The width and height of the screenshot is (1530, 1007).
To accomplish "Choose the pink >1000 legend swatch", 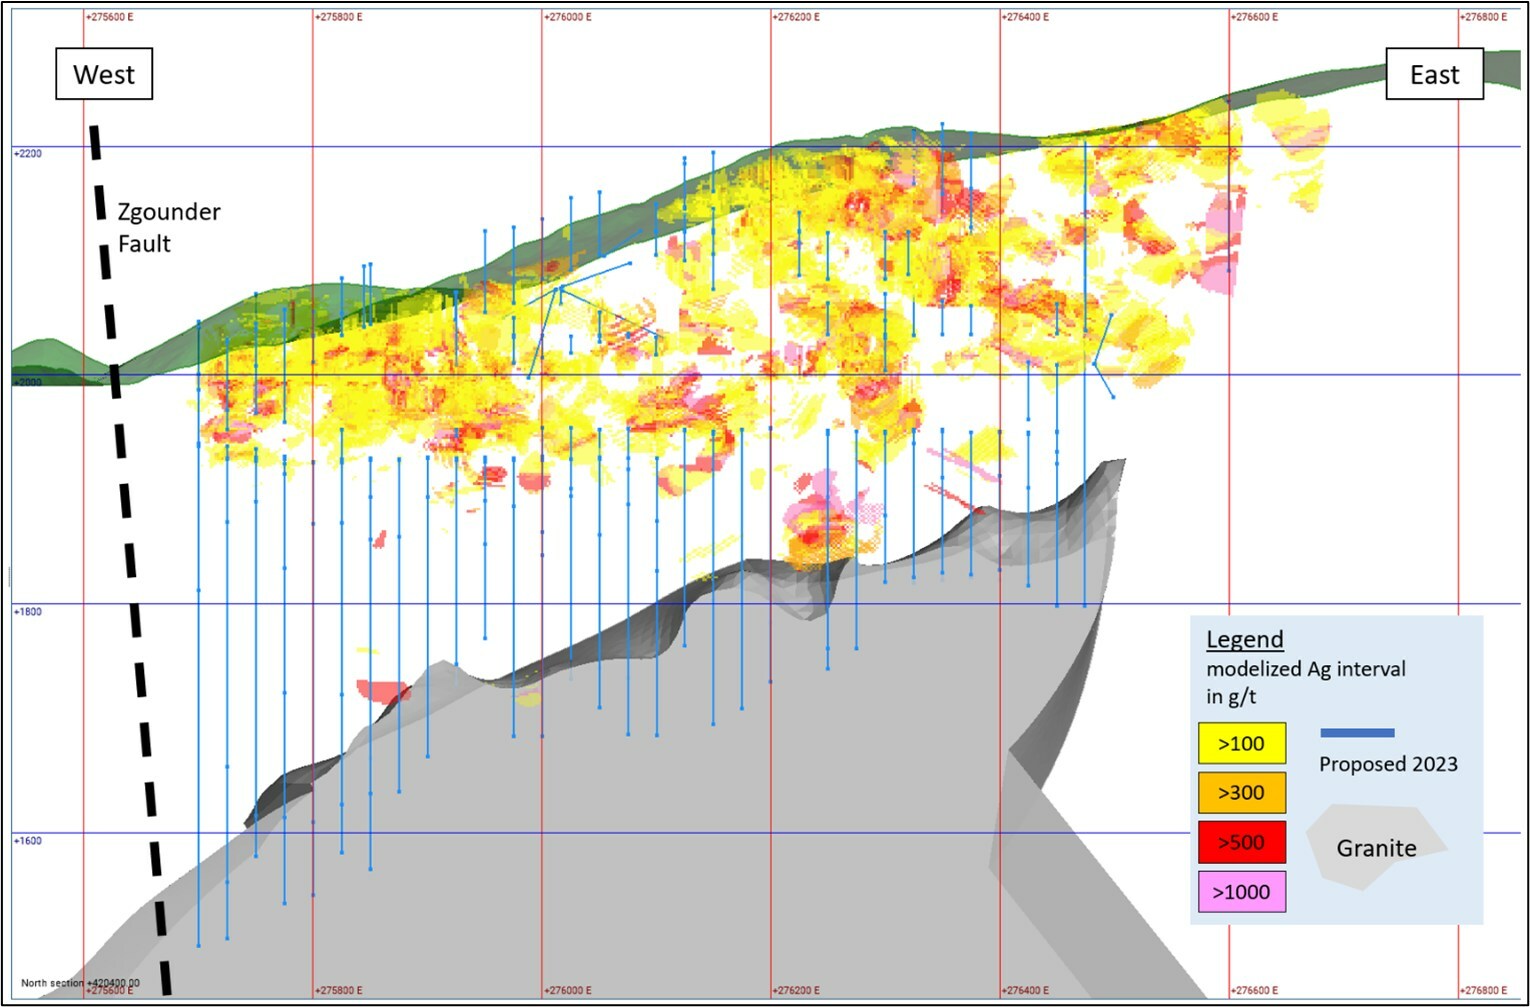I will pyautogui.click(x=1241, y=892).
